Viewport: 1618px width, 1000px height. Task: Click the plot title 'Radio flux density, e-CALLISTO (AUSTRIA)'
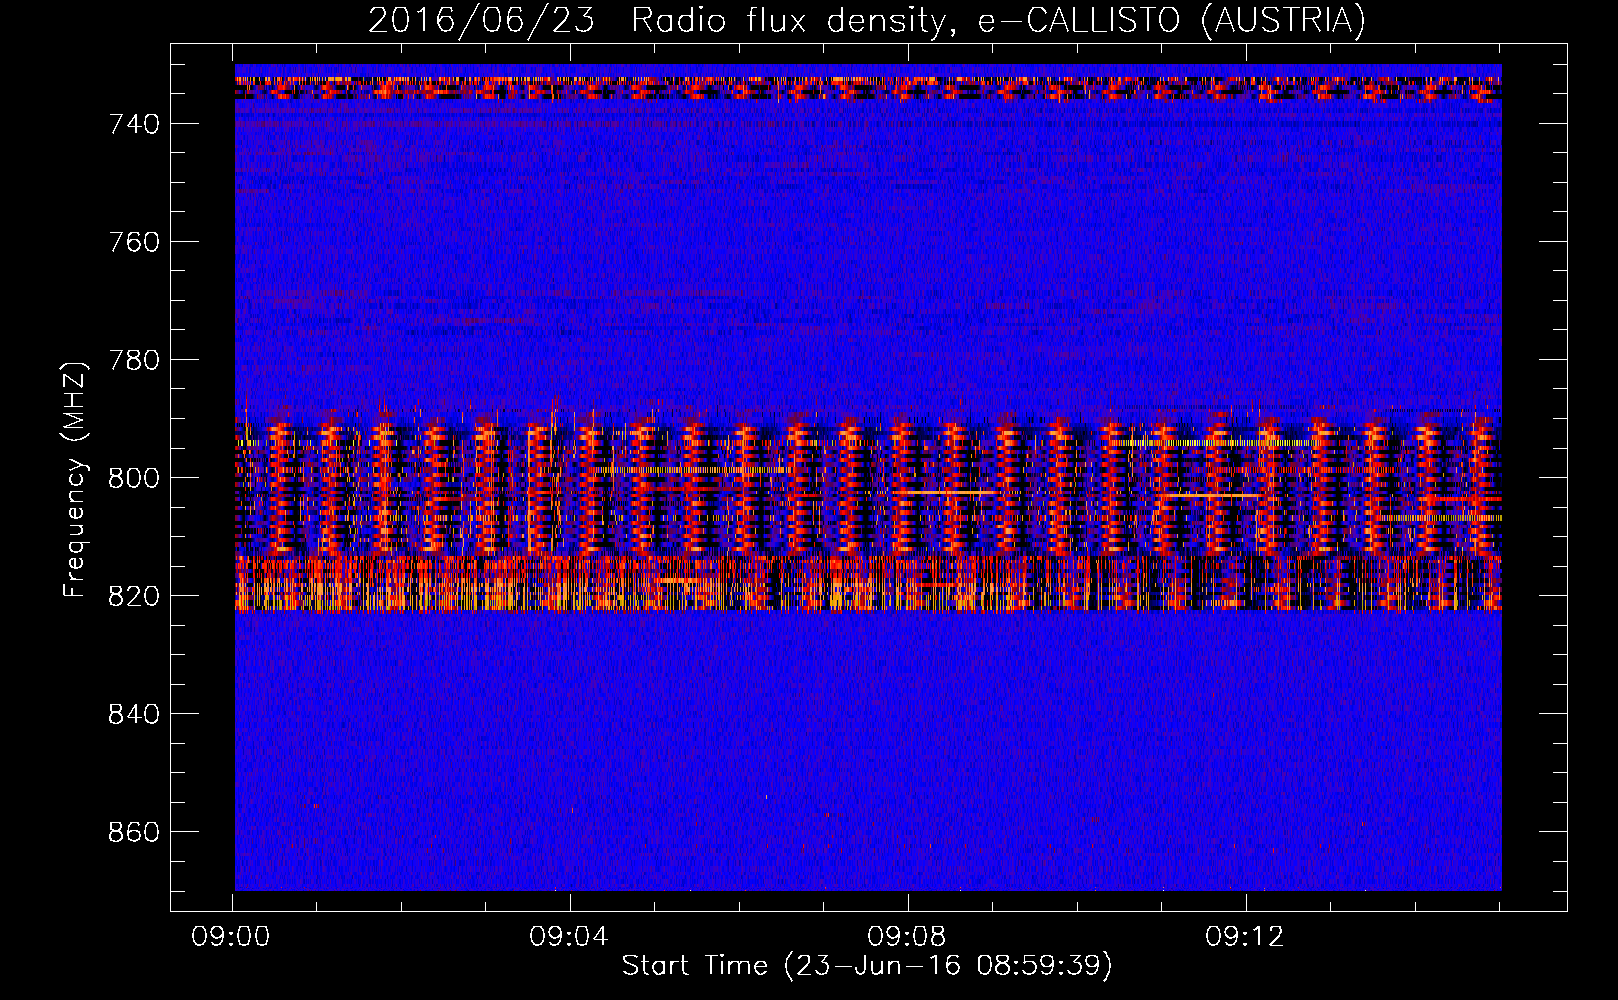(x=998, y=21)
